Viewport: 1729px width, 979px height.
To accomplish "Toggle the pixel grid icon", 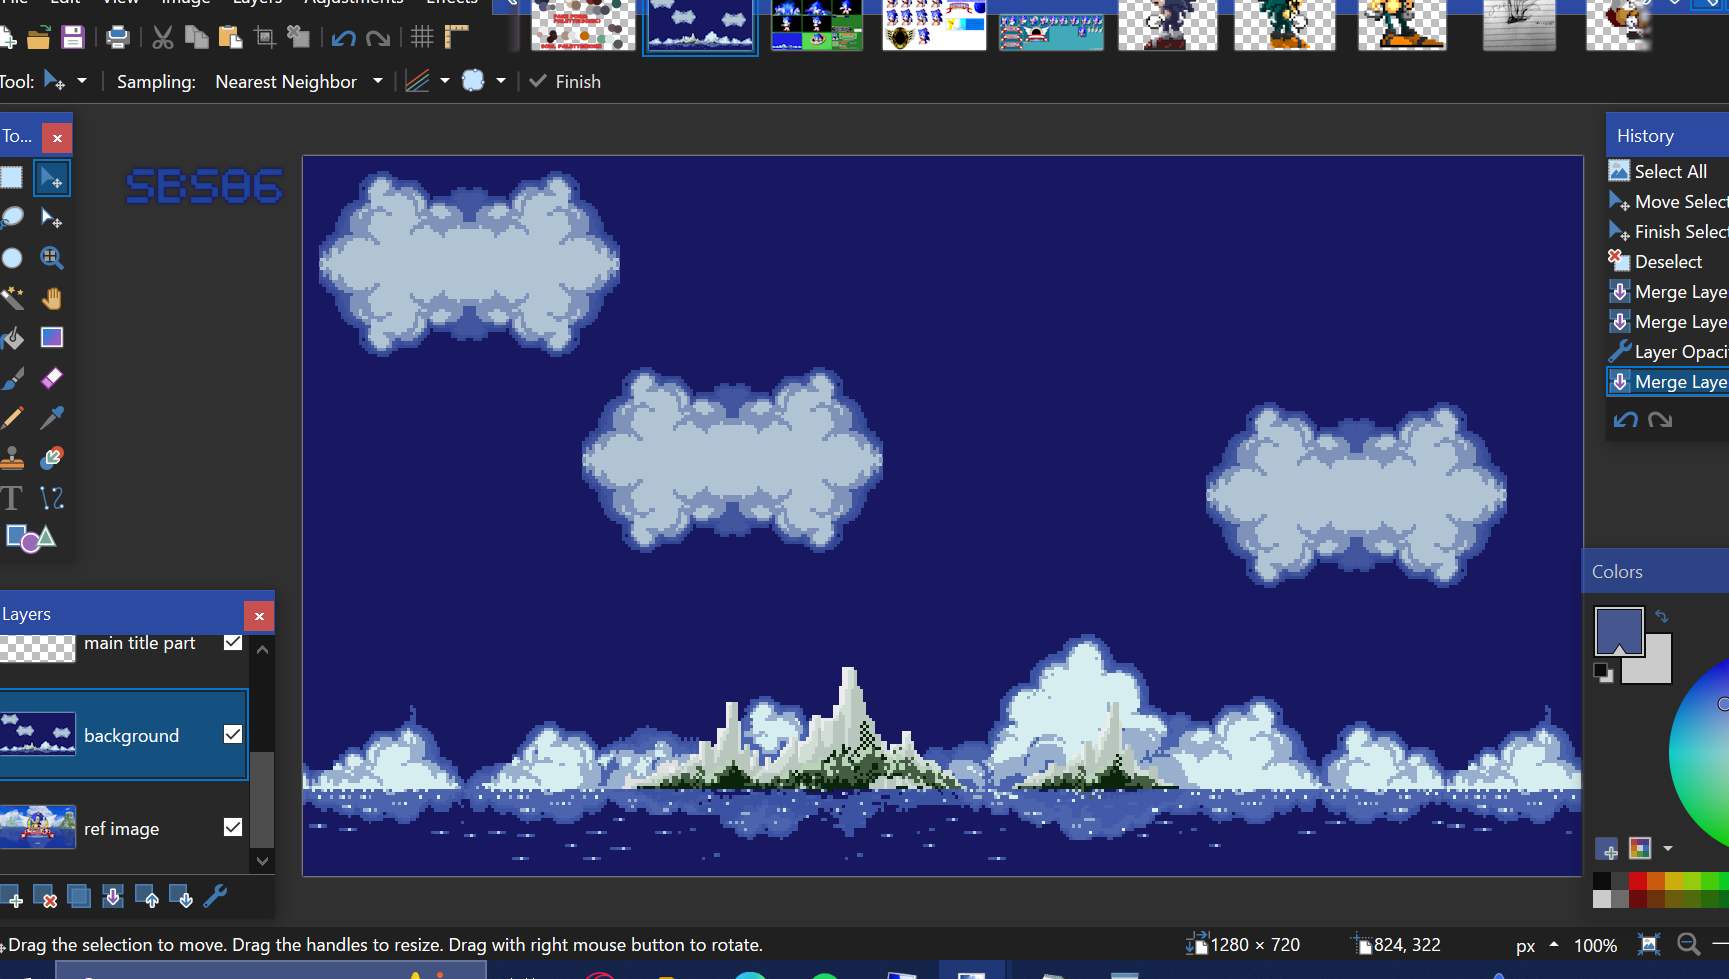I will pos(422,38).
